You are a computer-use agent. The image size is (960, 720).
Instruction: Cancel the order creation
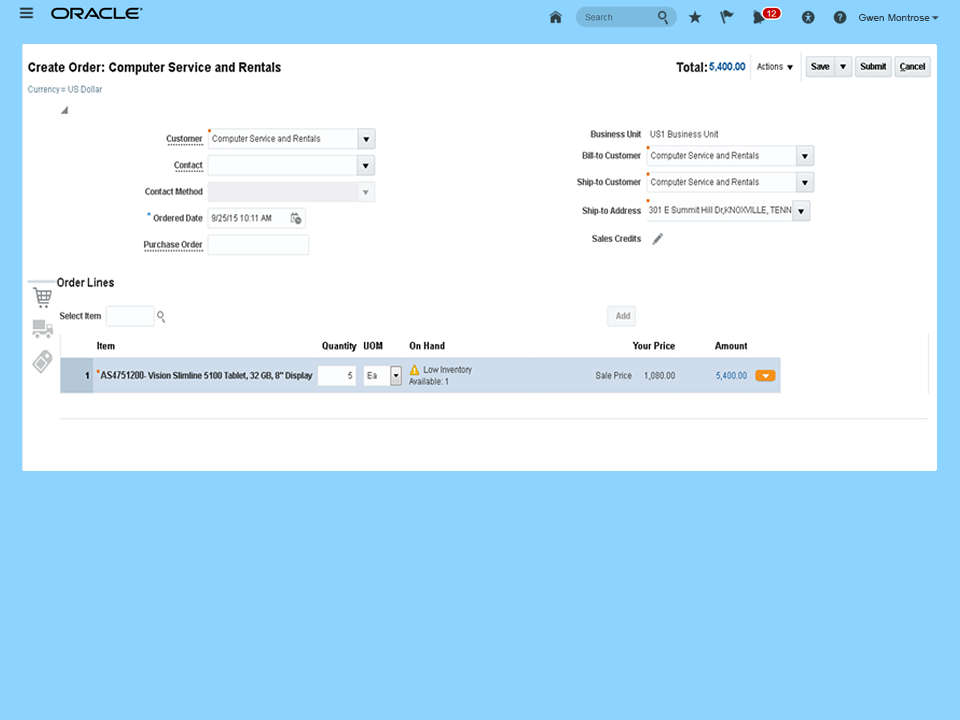[x=912, y=67]
